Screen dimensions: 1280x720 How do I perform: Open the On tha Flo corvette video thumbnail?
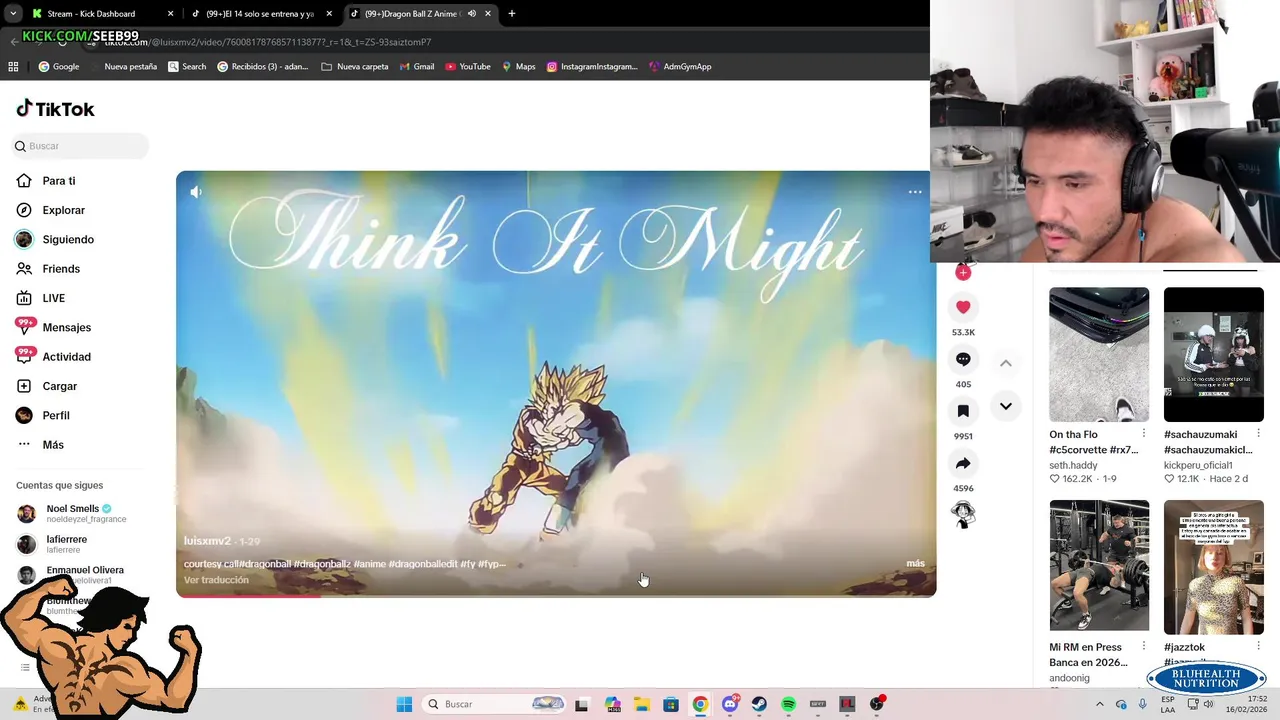[1099, 354]
